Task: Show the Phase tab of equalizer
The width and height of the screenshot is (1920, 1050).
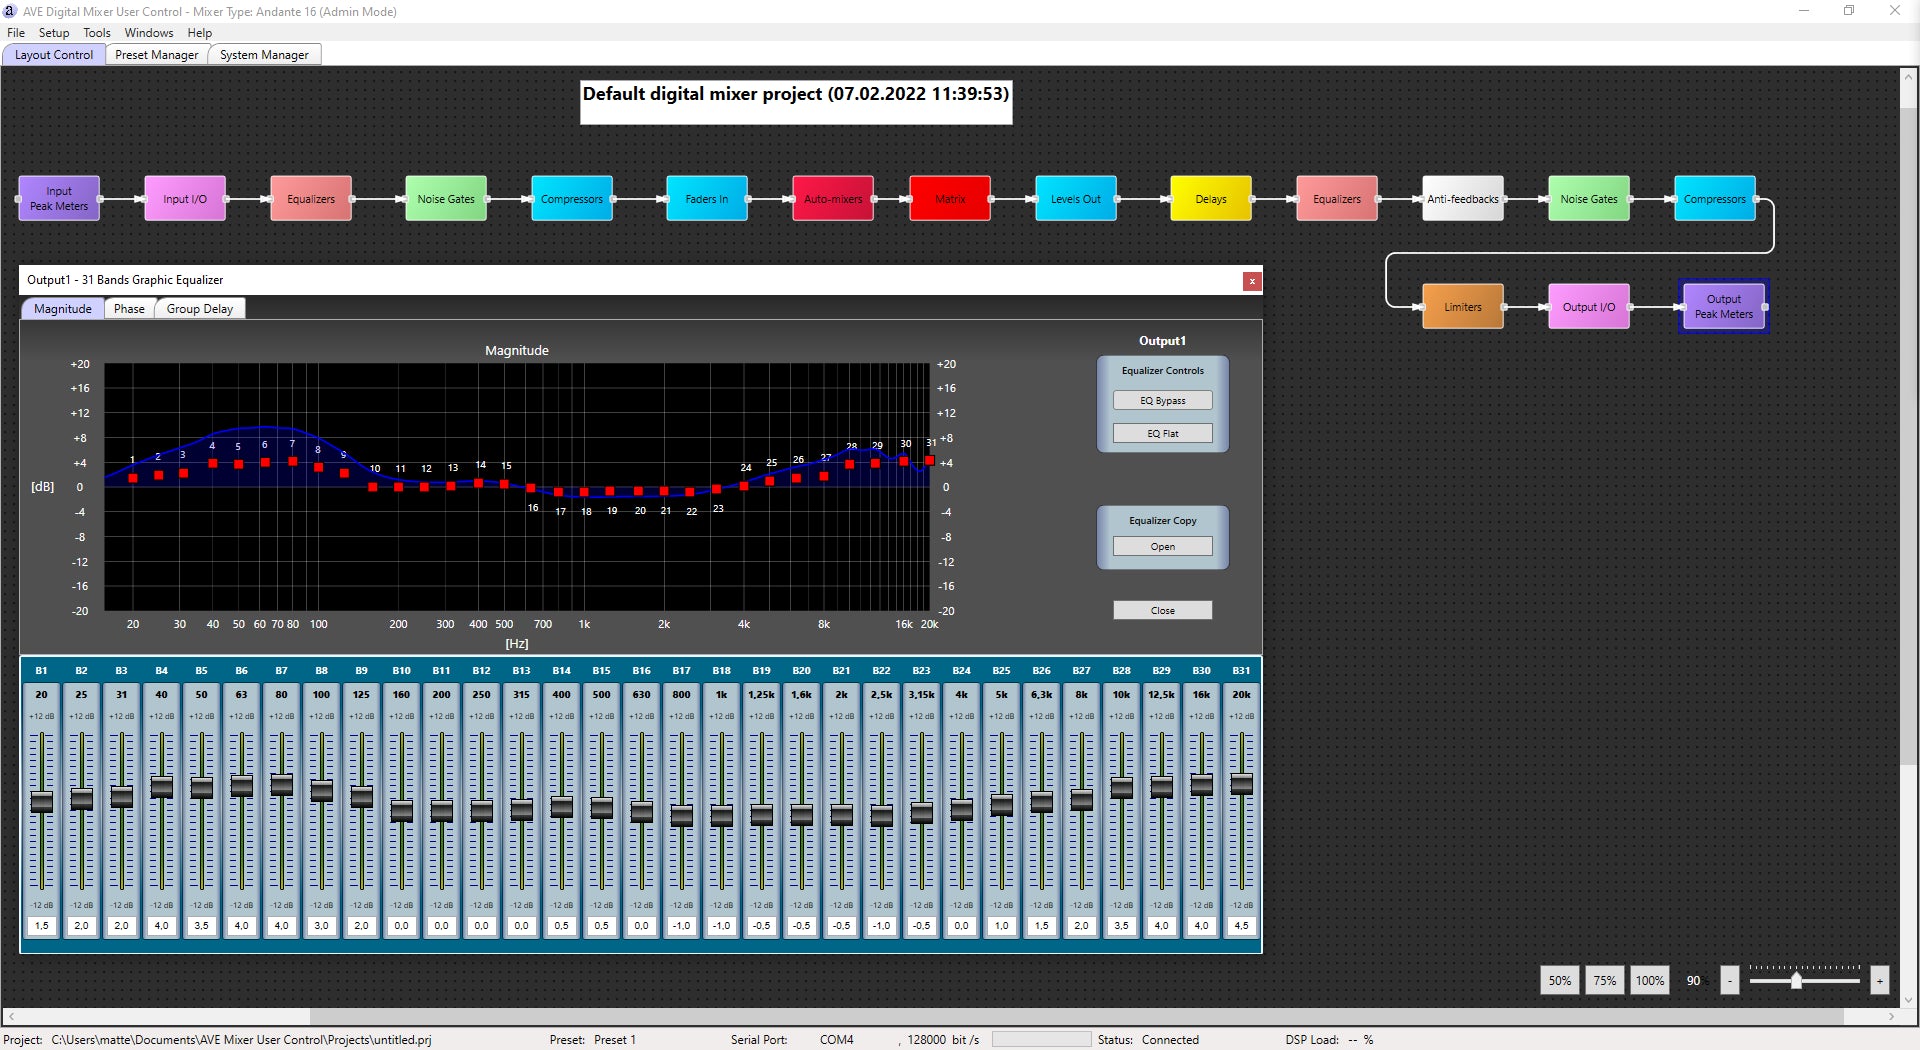Action: point(129,309)
